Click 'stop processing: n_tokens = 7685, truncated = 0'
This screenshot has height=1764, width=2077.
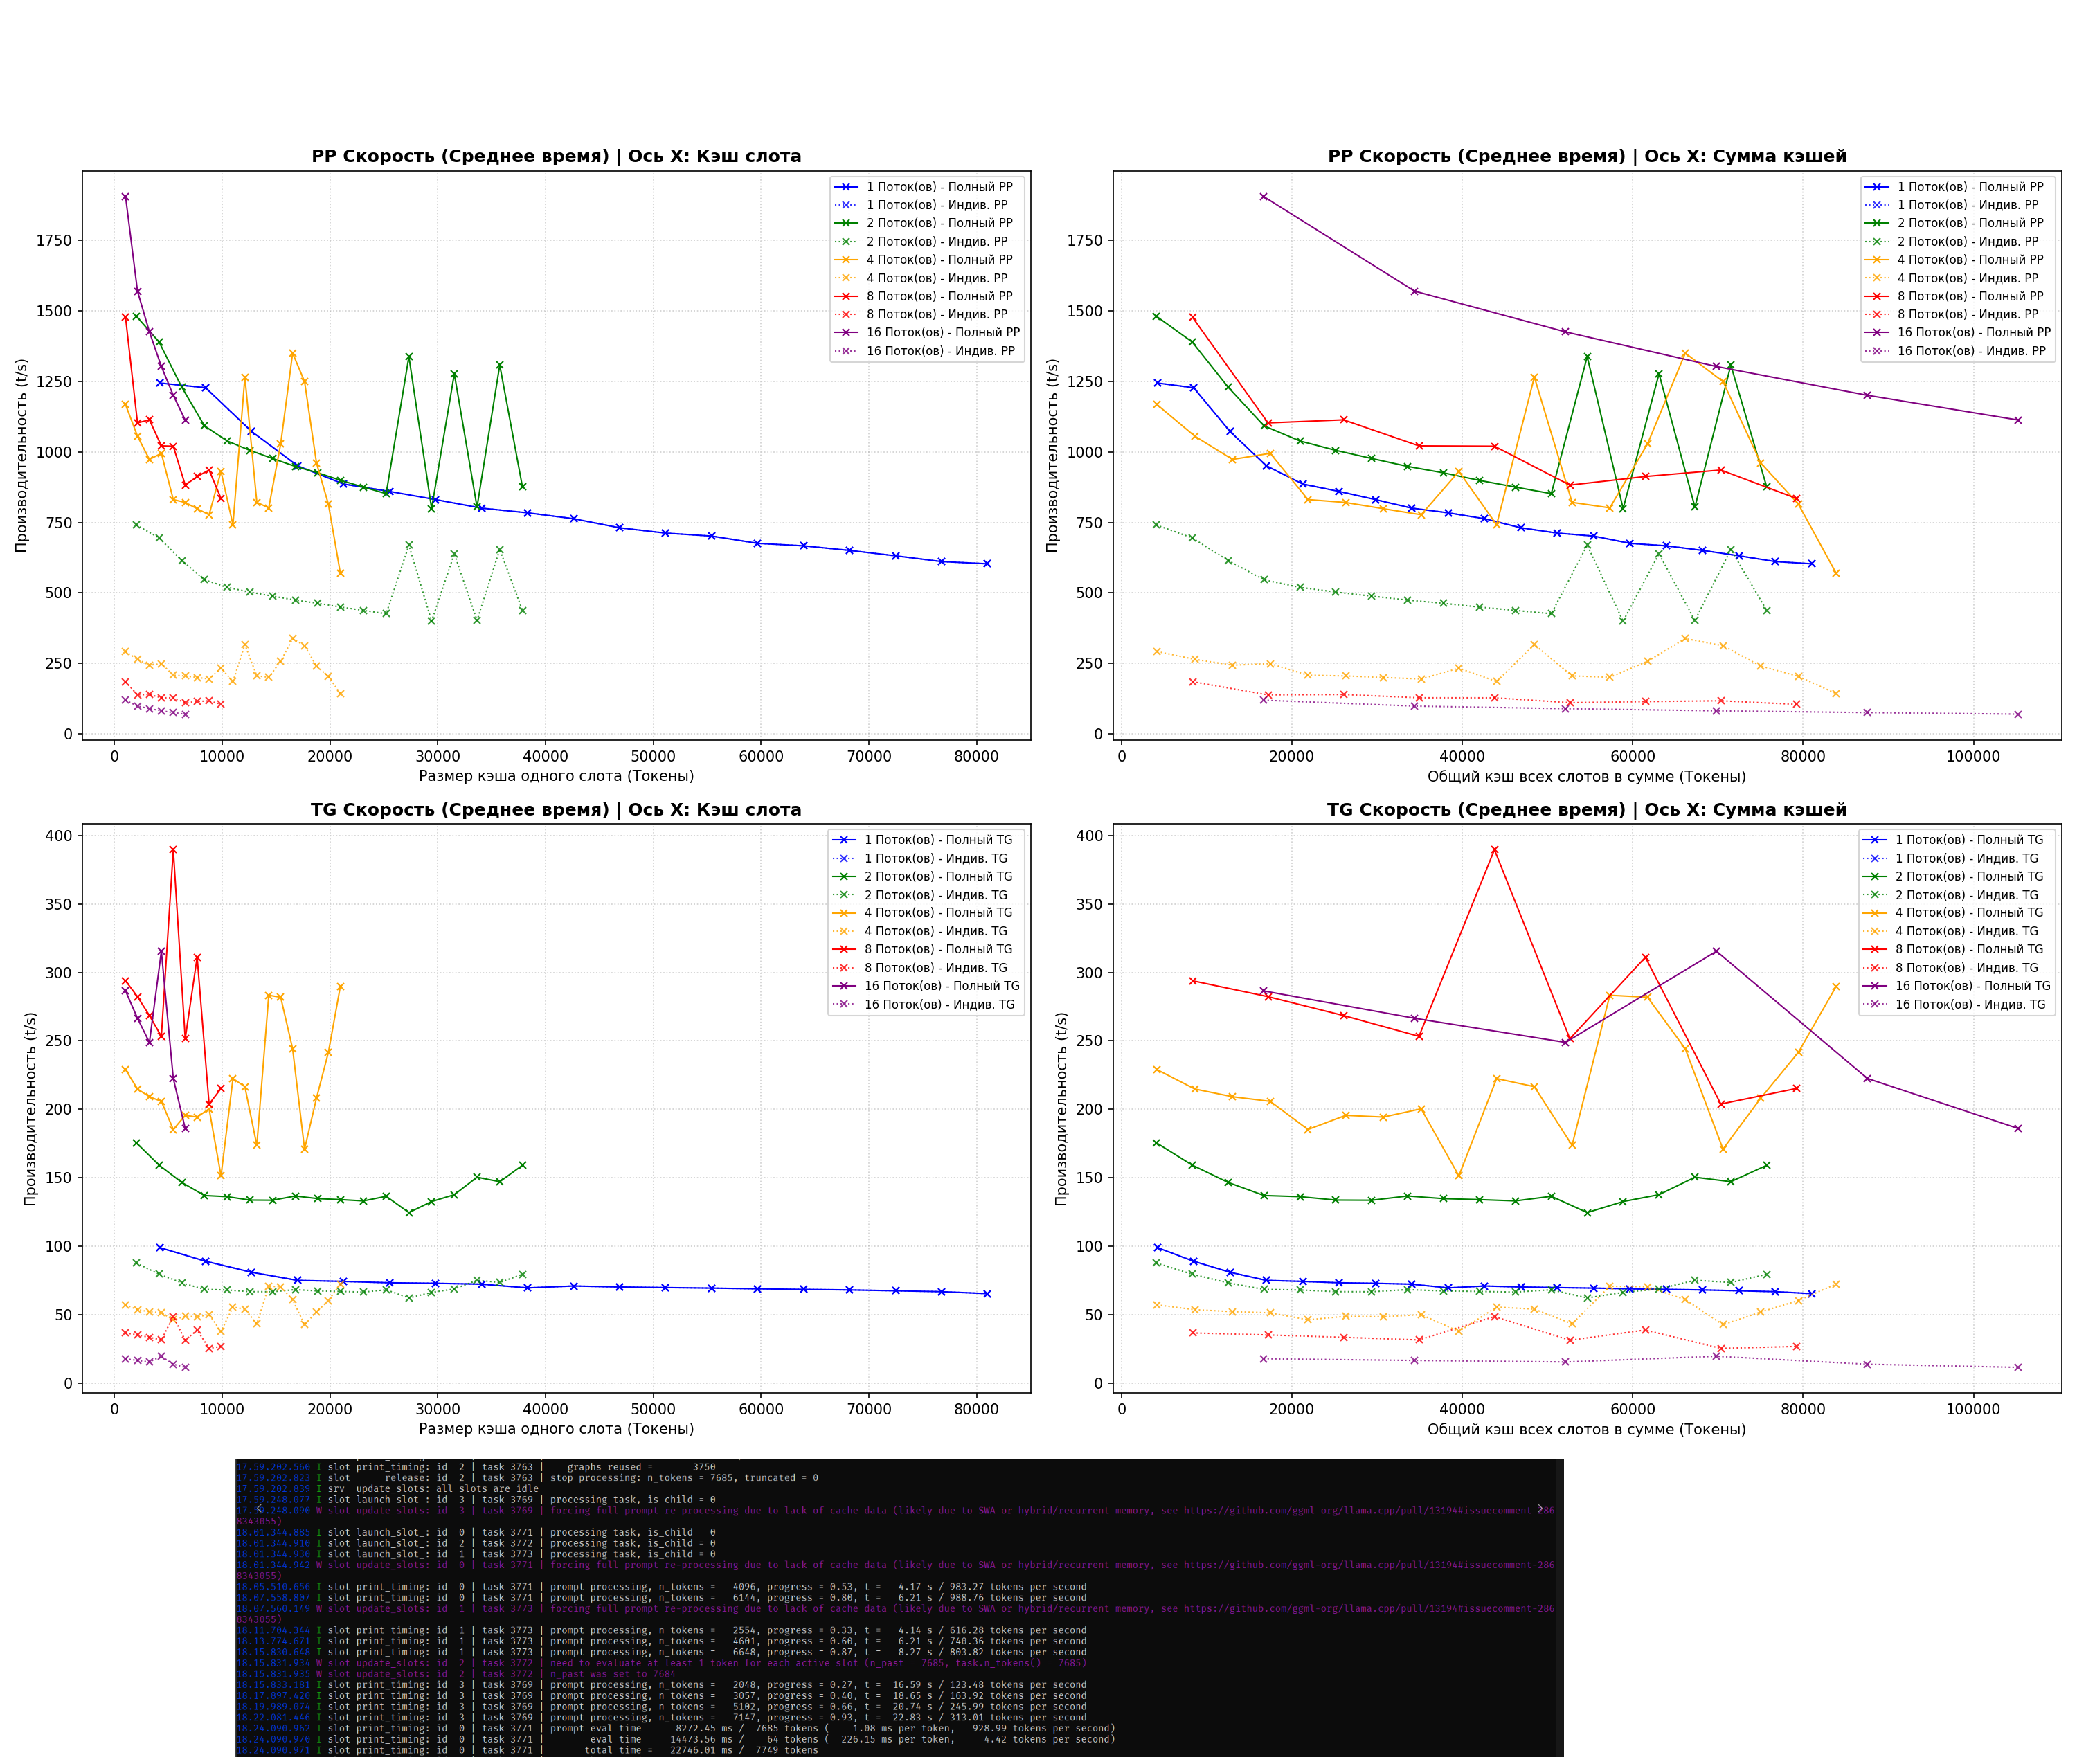pyautogui.click(x=684, y=1477)
